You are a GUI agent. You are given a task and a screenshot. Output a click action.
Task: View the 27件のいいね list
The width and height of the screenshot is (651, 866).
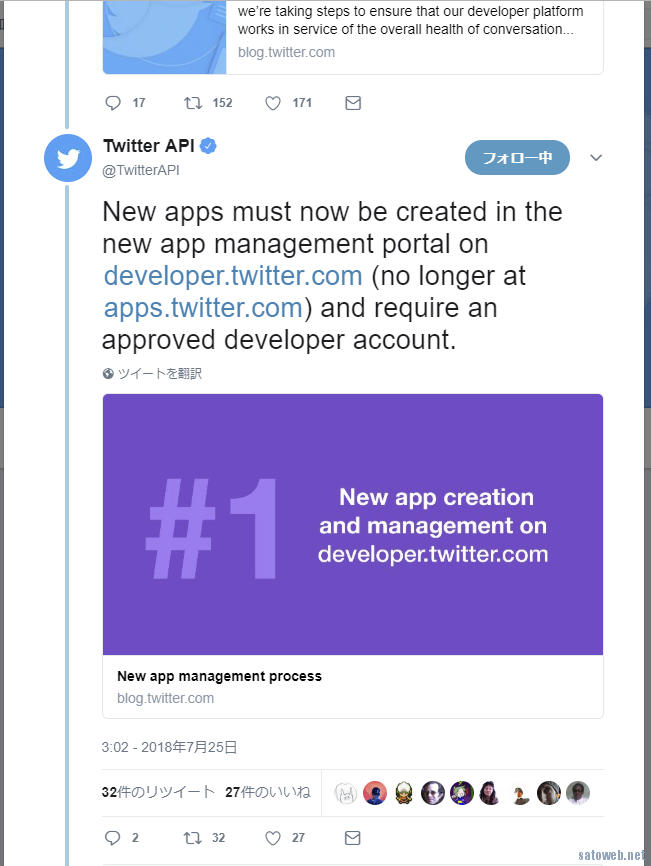coord(268,792)
